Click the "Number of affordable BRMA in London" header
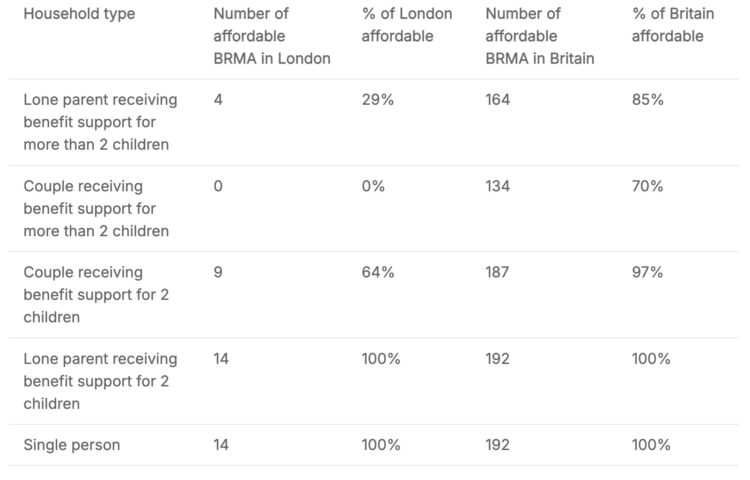Viewport: 750px width, 480px height. (x=271, y=36)
